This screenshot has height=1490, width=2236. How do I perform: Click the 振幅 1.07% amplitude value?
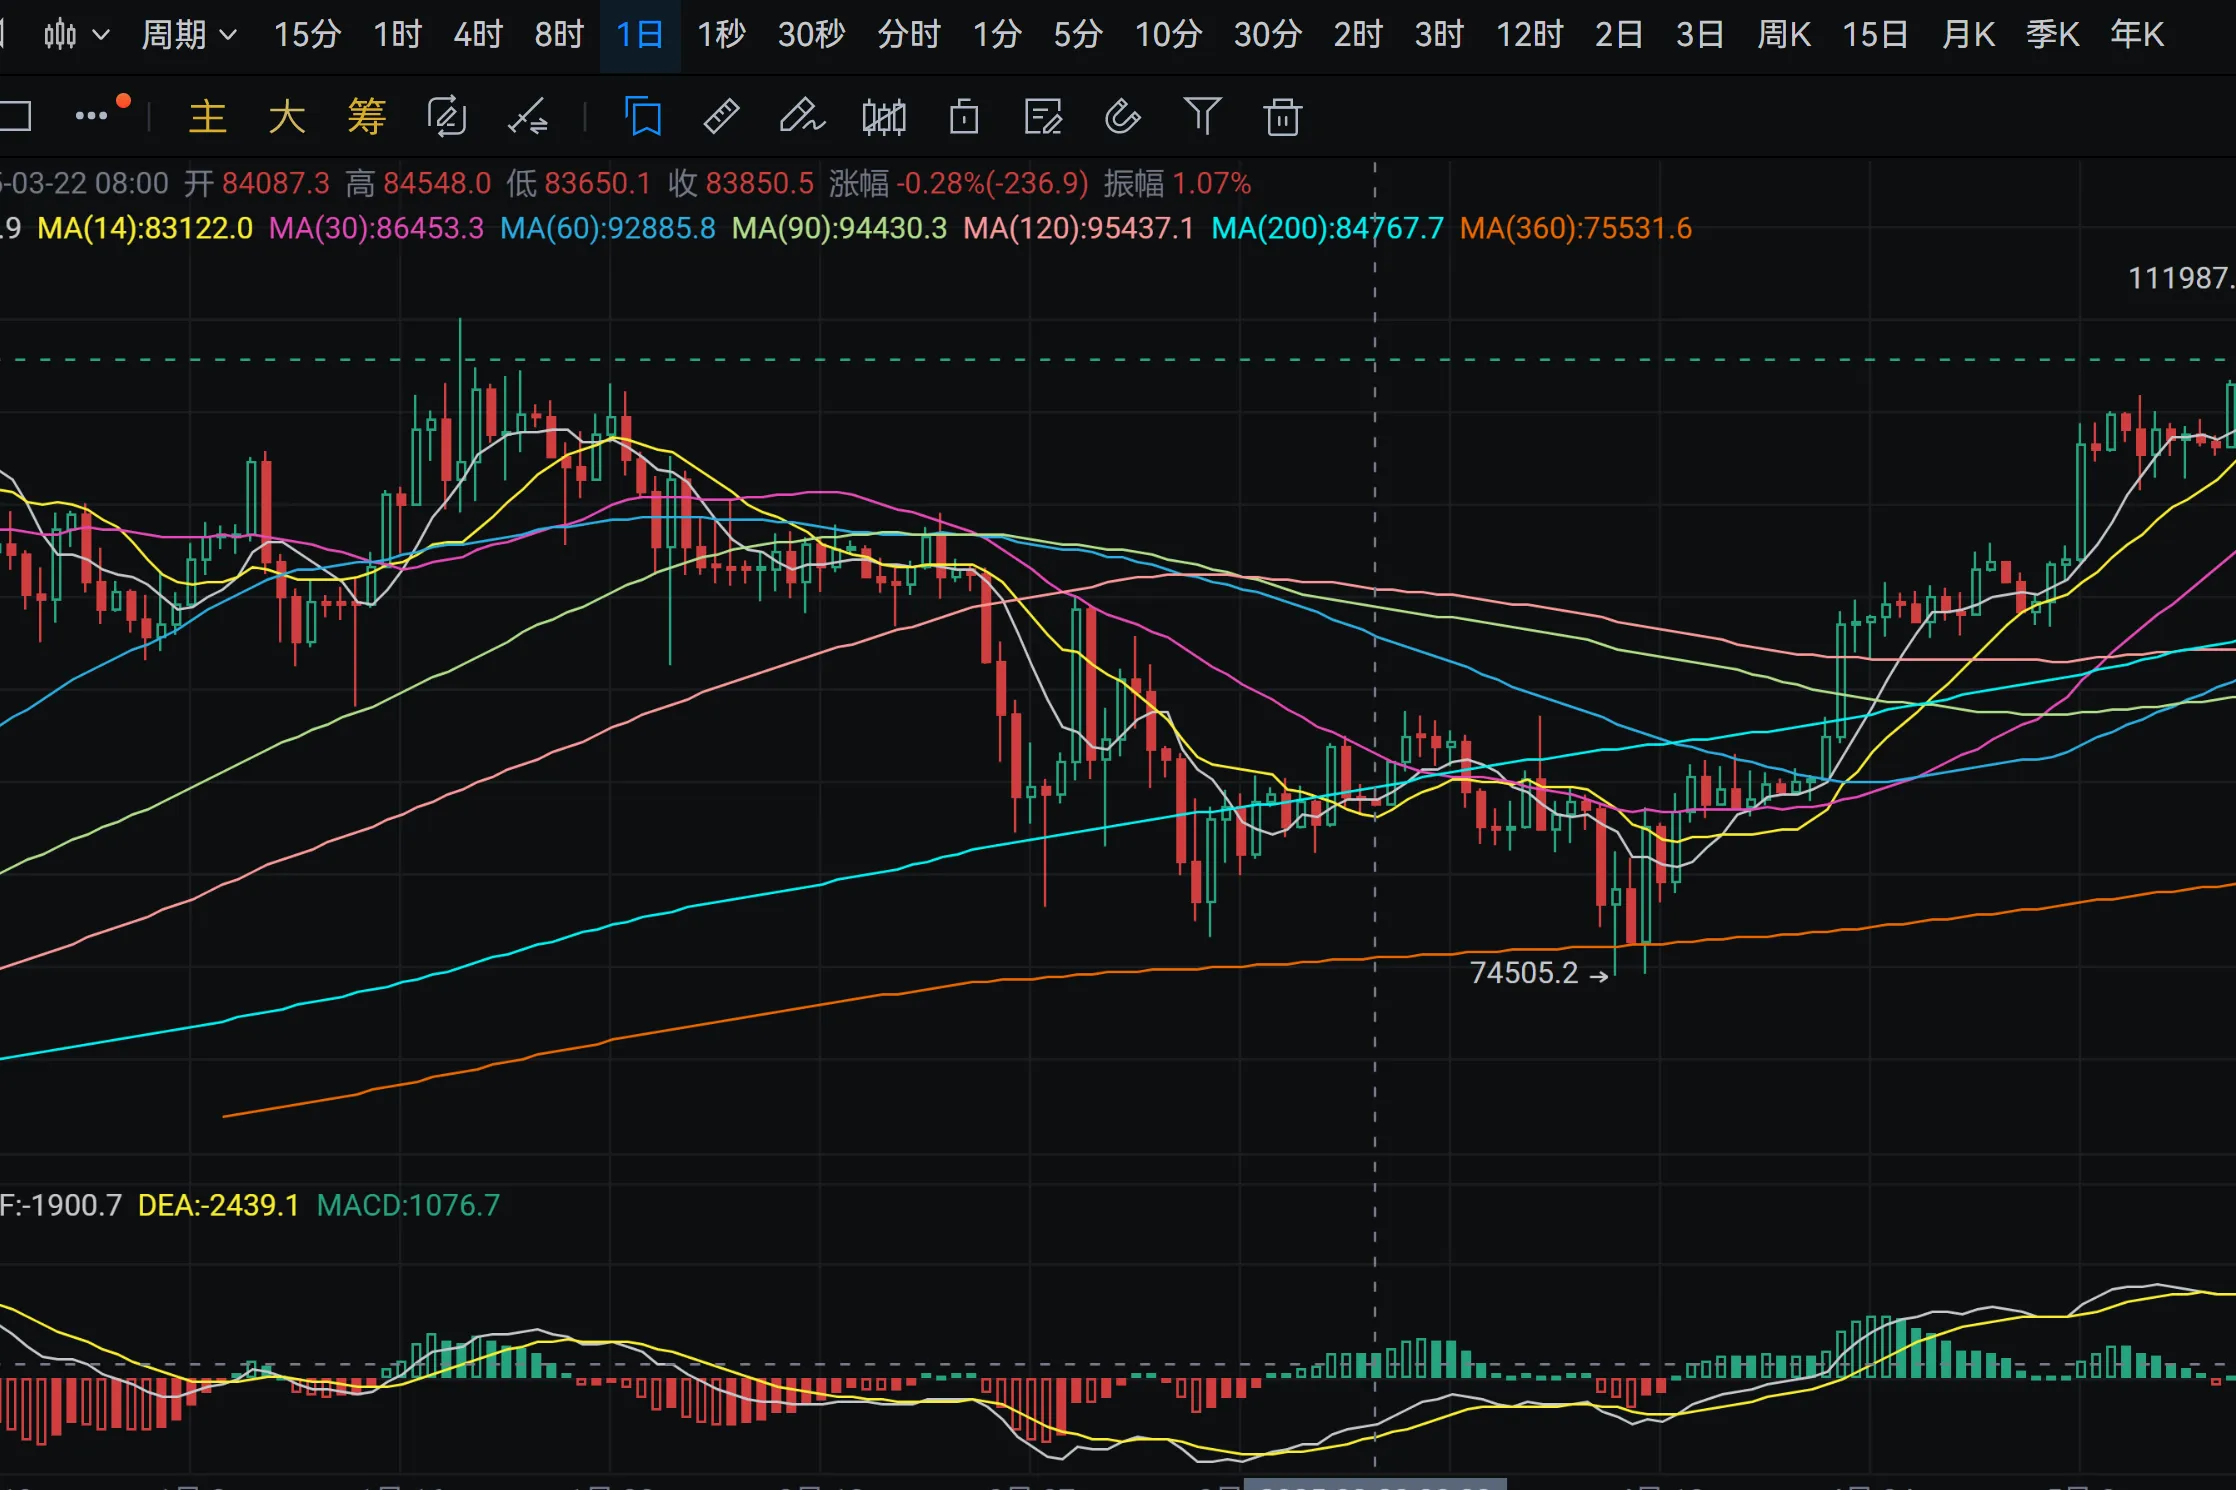[1177, 184]
